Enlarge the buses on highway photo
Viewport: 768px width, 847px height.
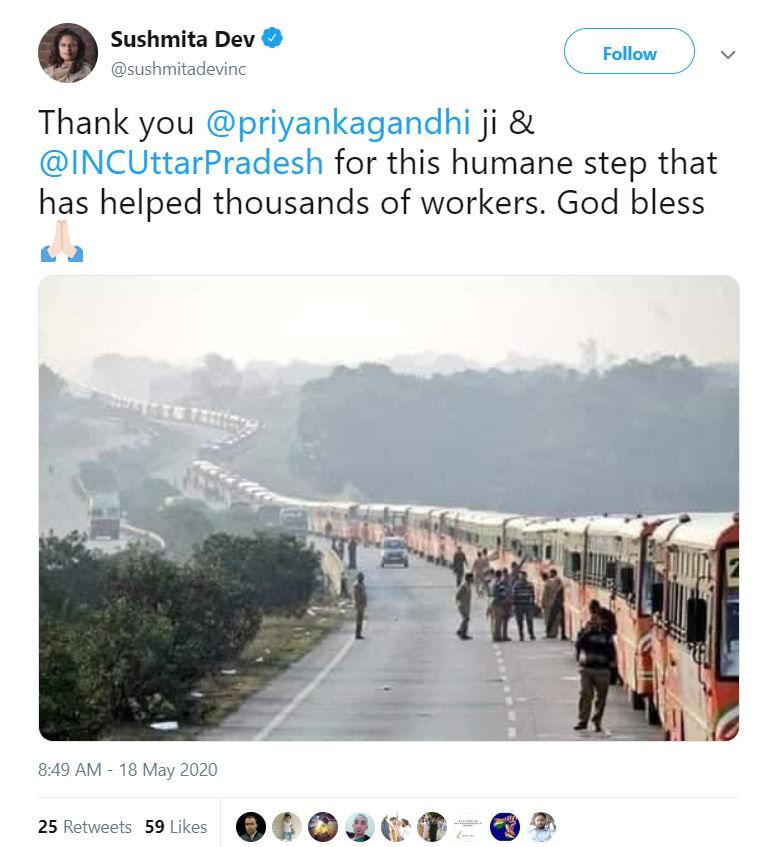pos(388,508)
